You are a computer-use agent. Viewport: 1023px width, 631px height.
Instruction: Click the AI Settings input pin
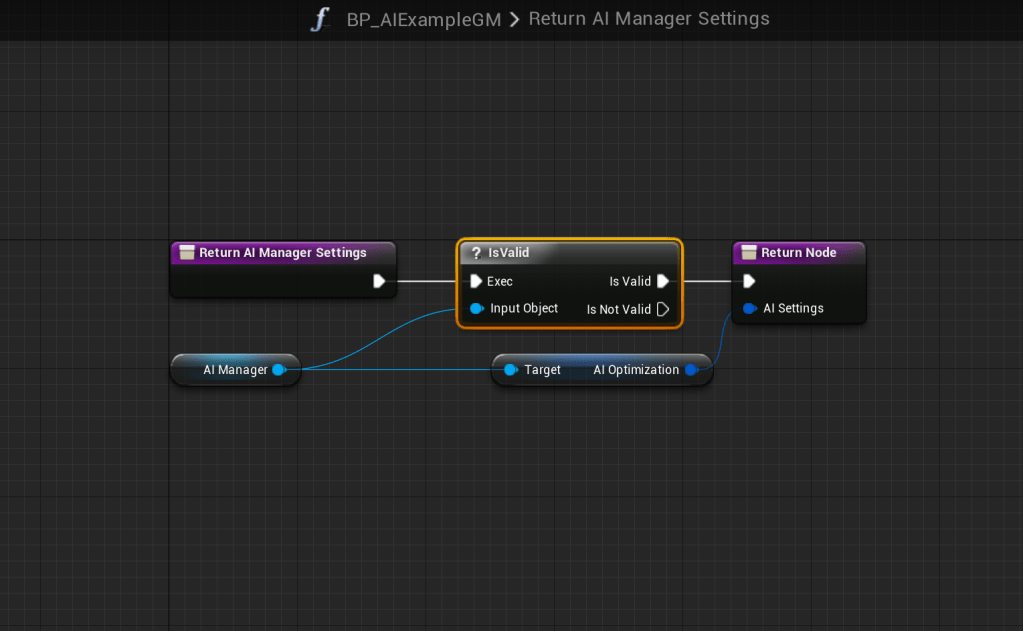click(x=749, y=308)
